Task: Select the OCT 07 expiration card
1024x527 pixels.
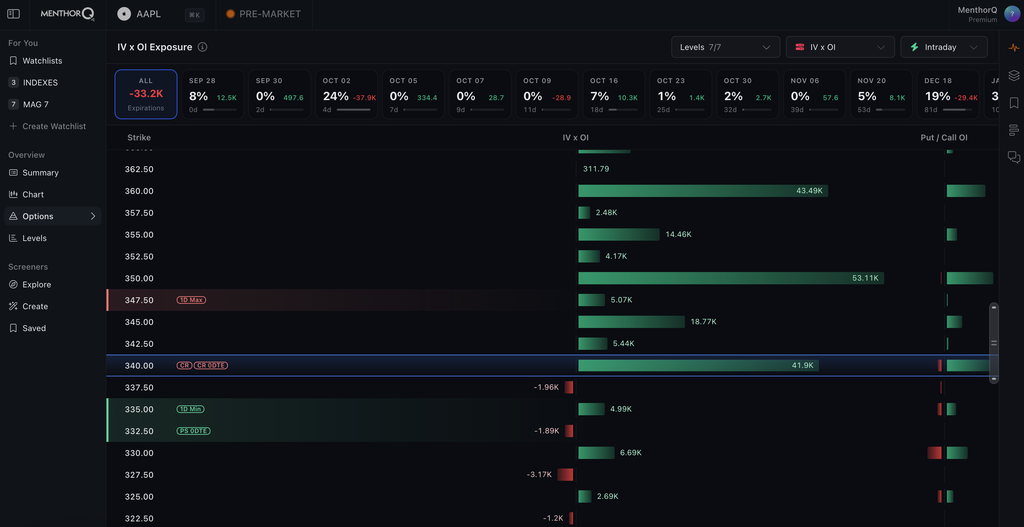Action: (480, 94)
